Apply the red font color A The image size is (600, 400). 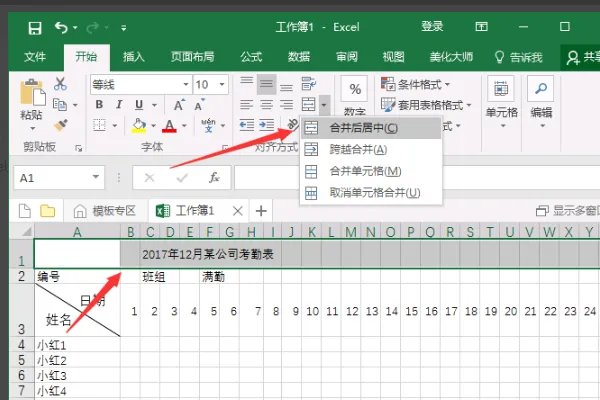169,125
